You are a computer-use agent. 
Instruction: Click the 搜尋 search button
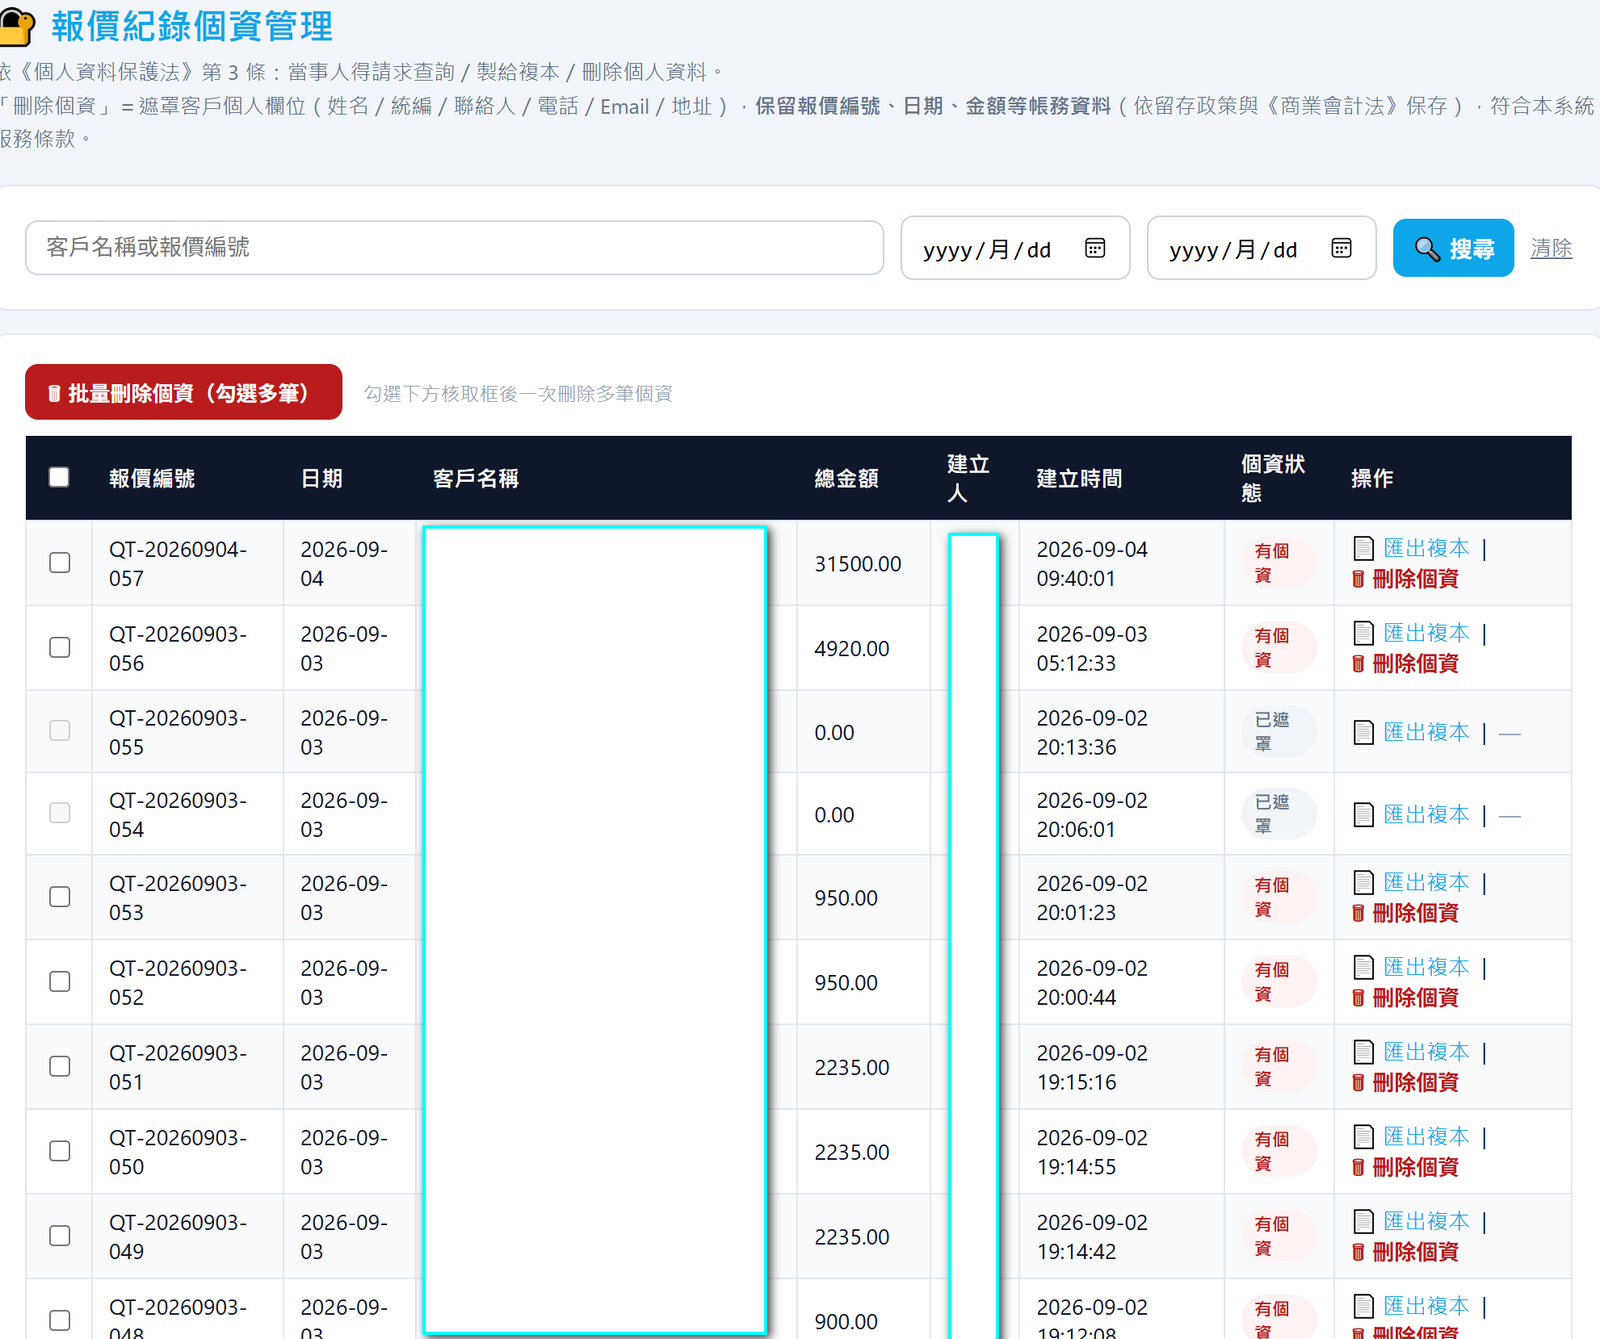click(1453, 248)
